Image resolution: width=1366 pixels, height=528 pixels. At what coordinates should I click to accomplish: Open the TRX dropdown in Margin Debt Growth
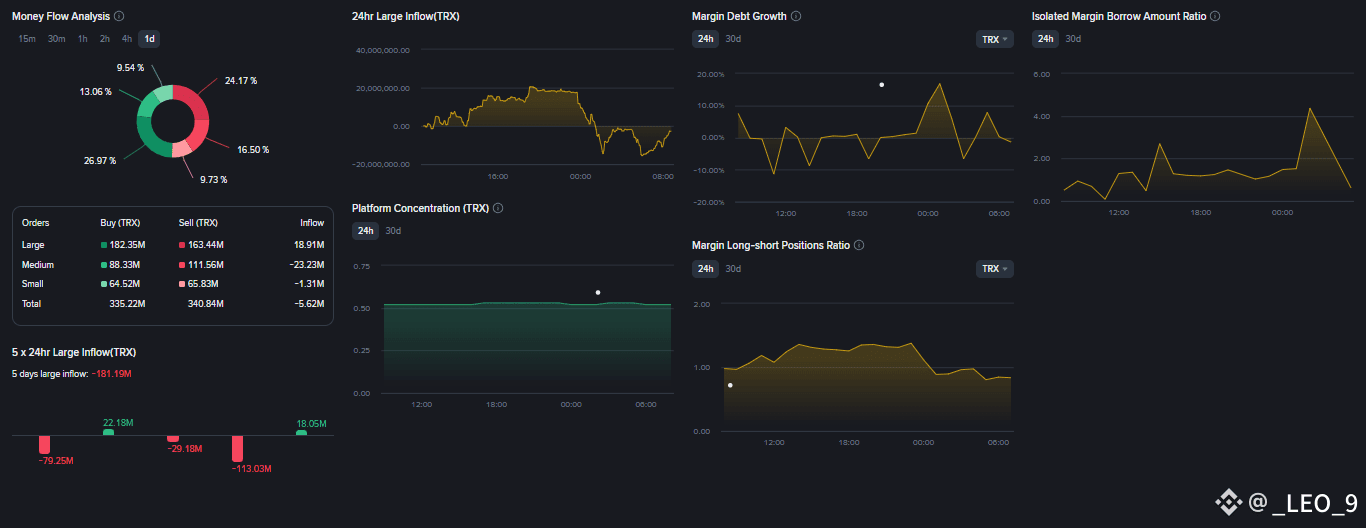tap(994, 40)
